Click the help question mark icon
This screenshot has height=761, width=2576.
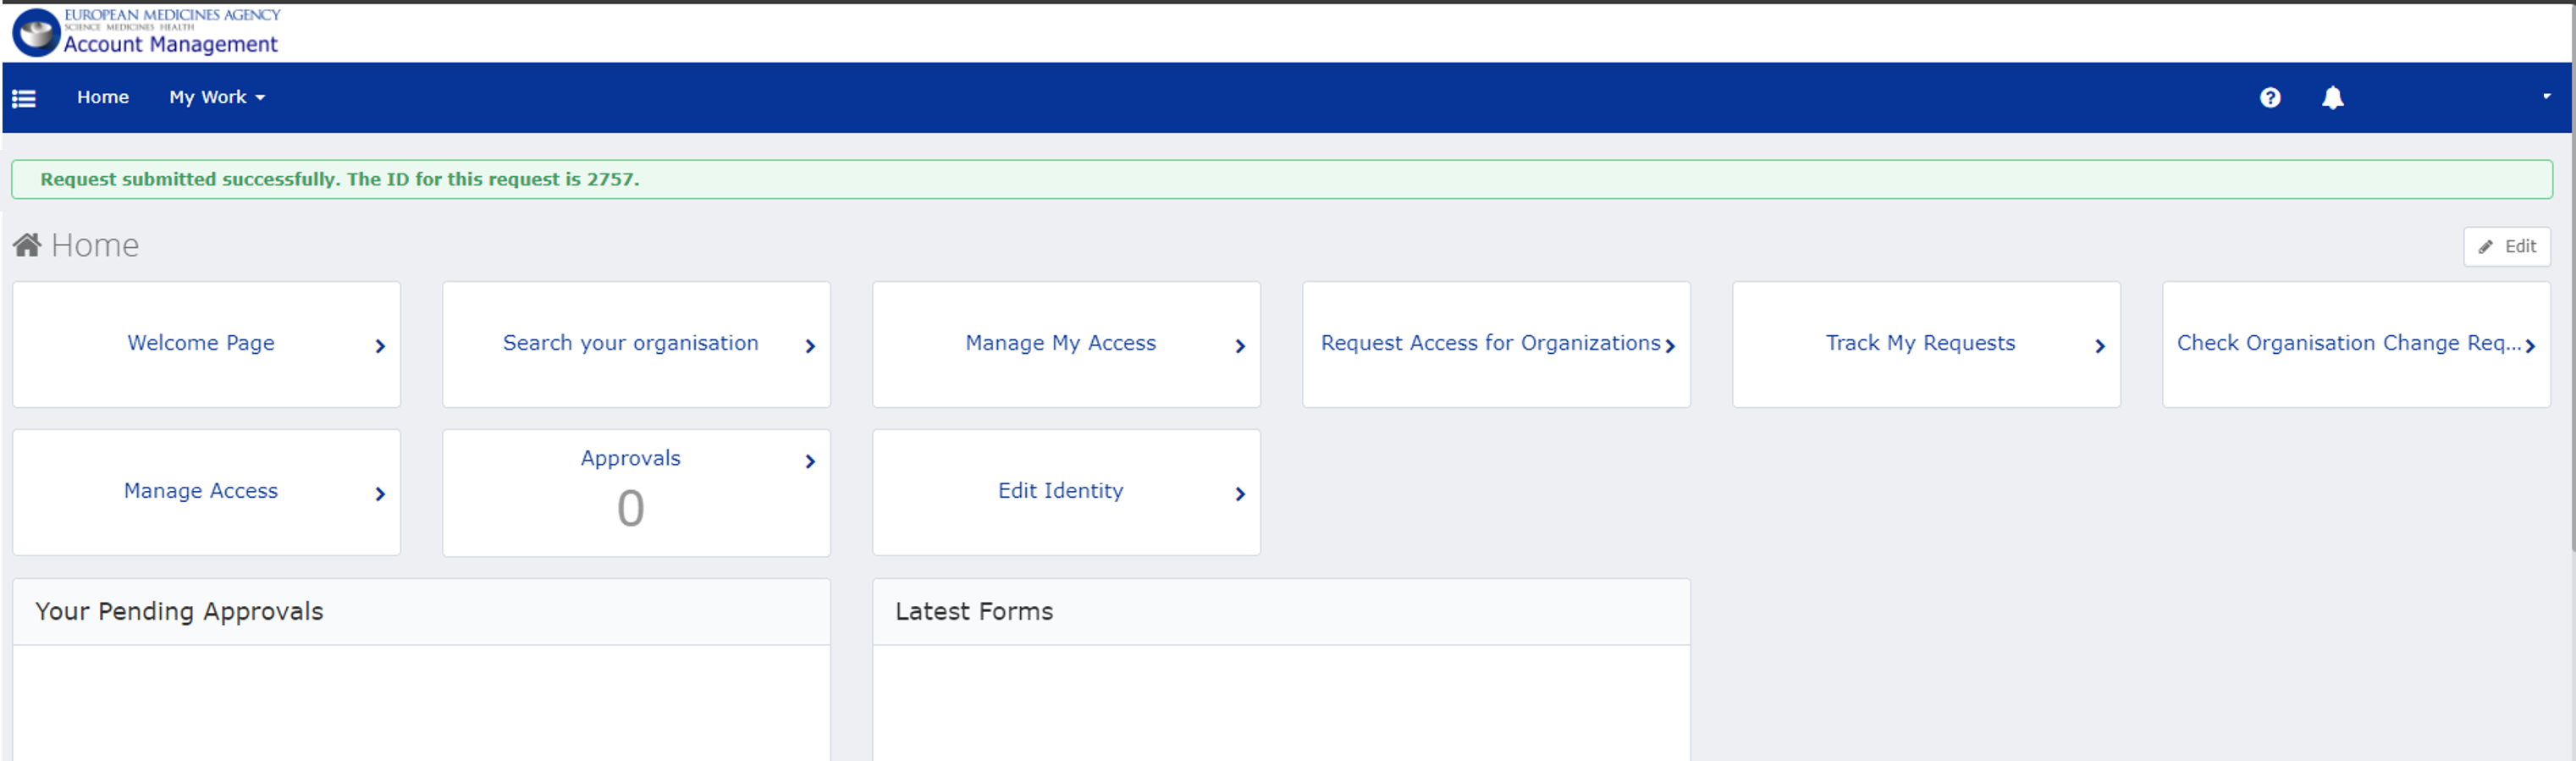click(2270, 97)
